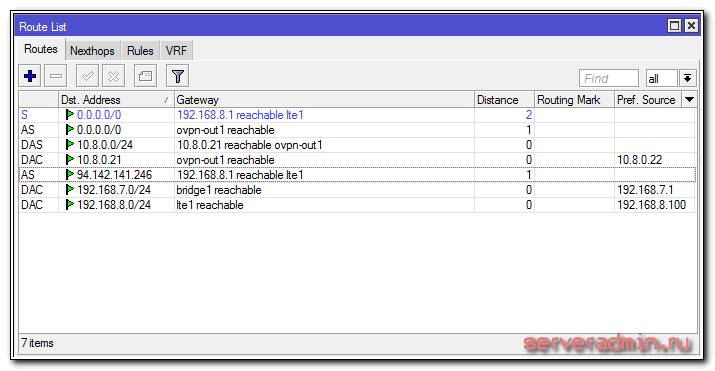Open the comment tool icon
This screenshot has width=715, height=371.
(145, 76)
